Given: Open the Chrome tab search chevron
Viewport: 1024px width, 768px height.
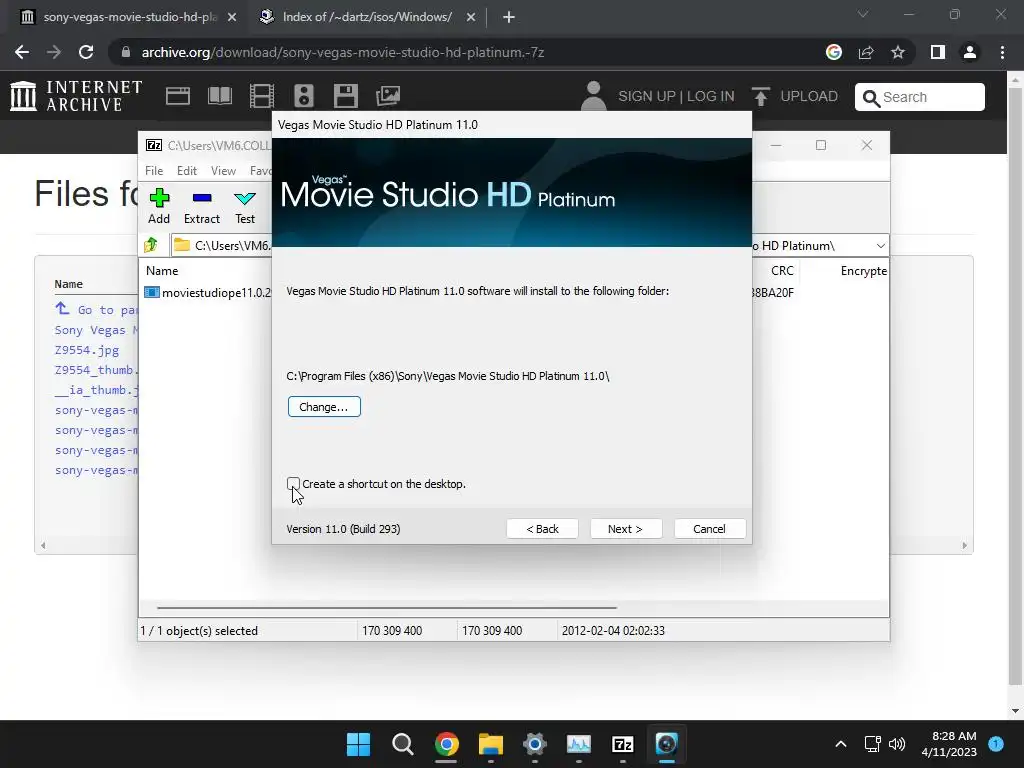Looking at the screenshot, I should coord(863,14).
